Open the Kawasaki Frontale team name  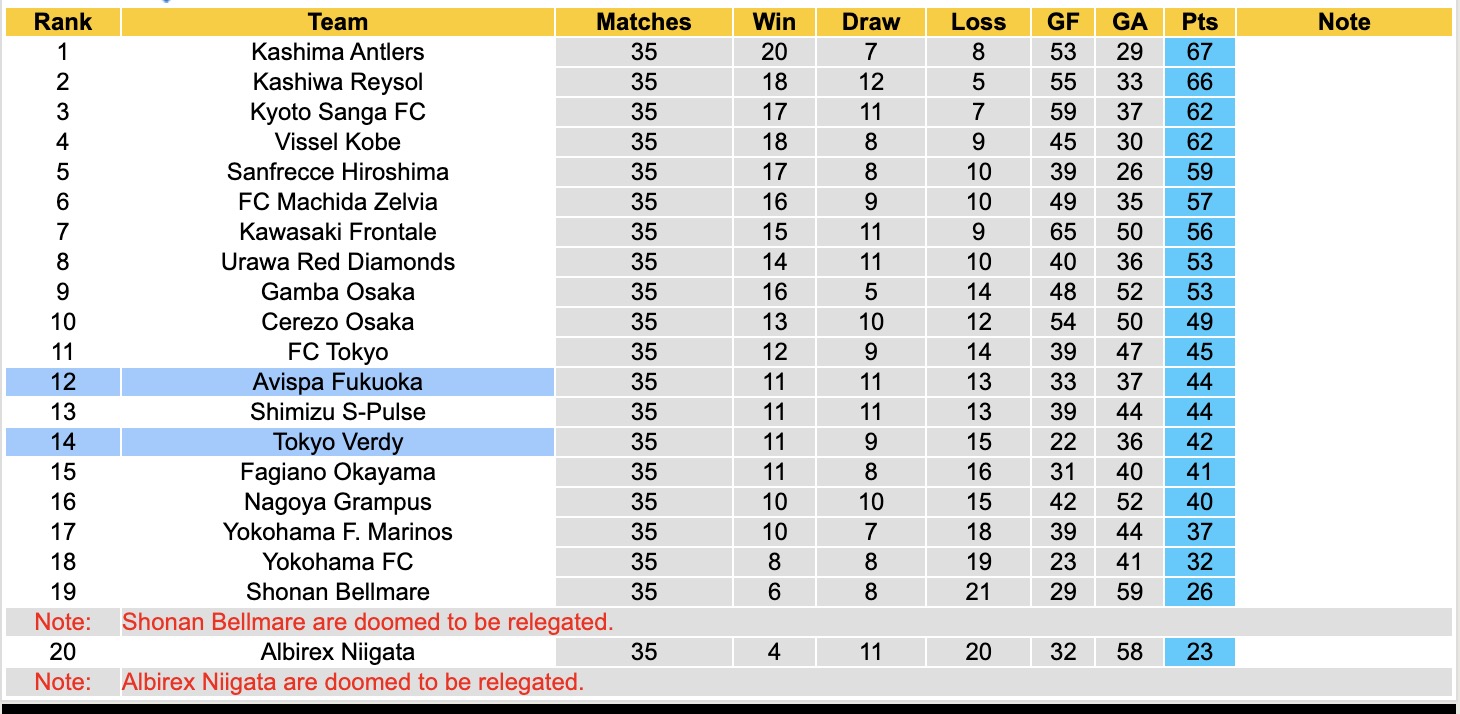coord(338,232)
